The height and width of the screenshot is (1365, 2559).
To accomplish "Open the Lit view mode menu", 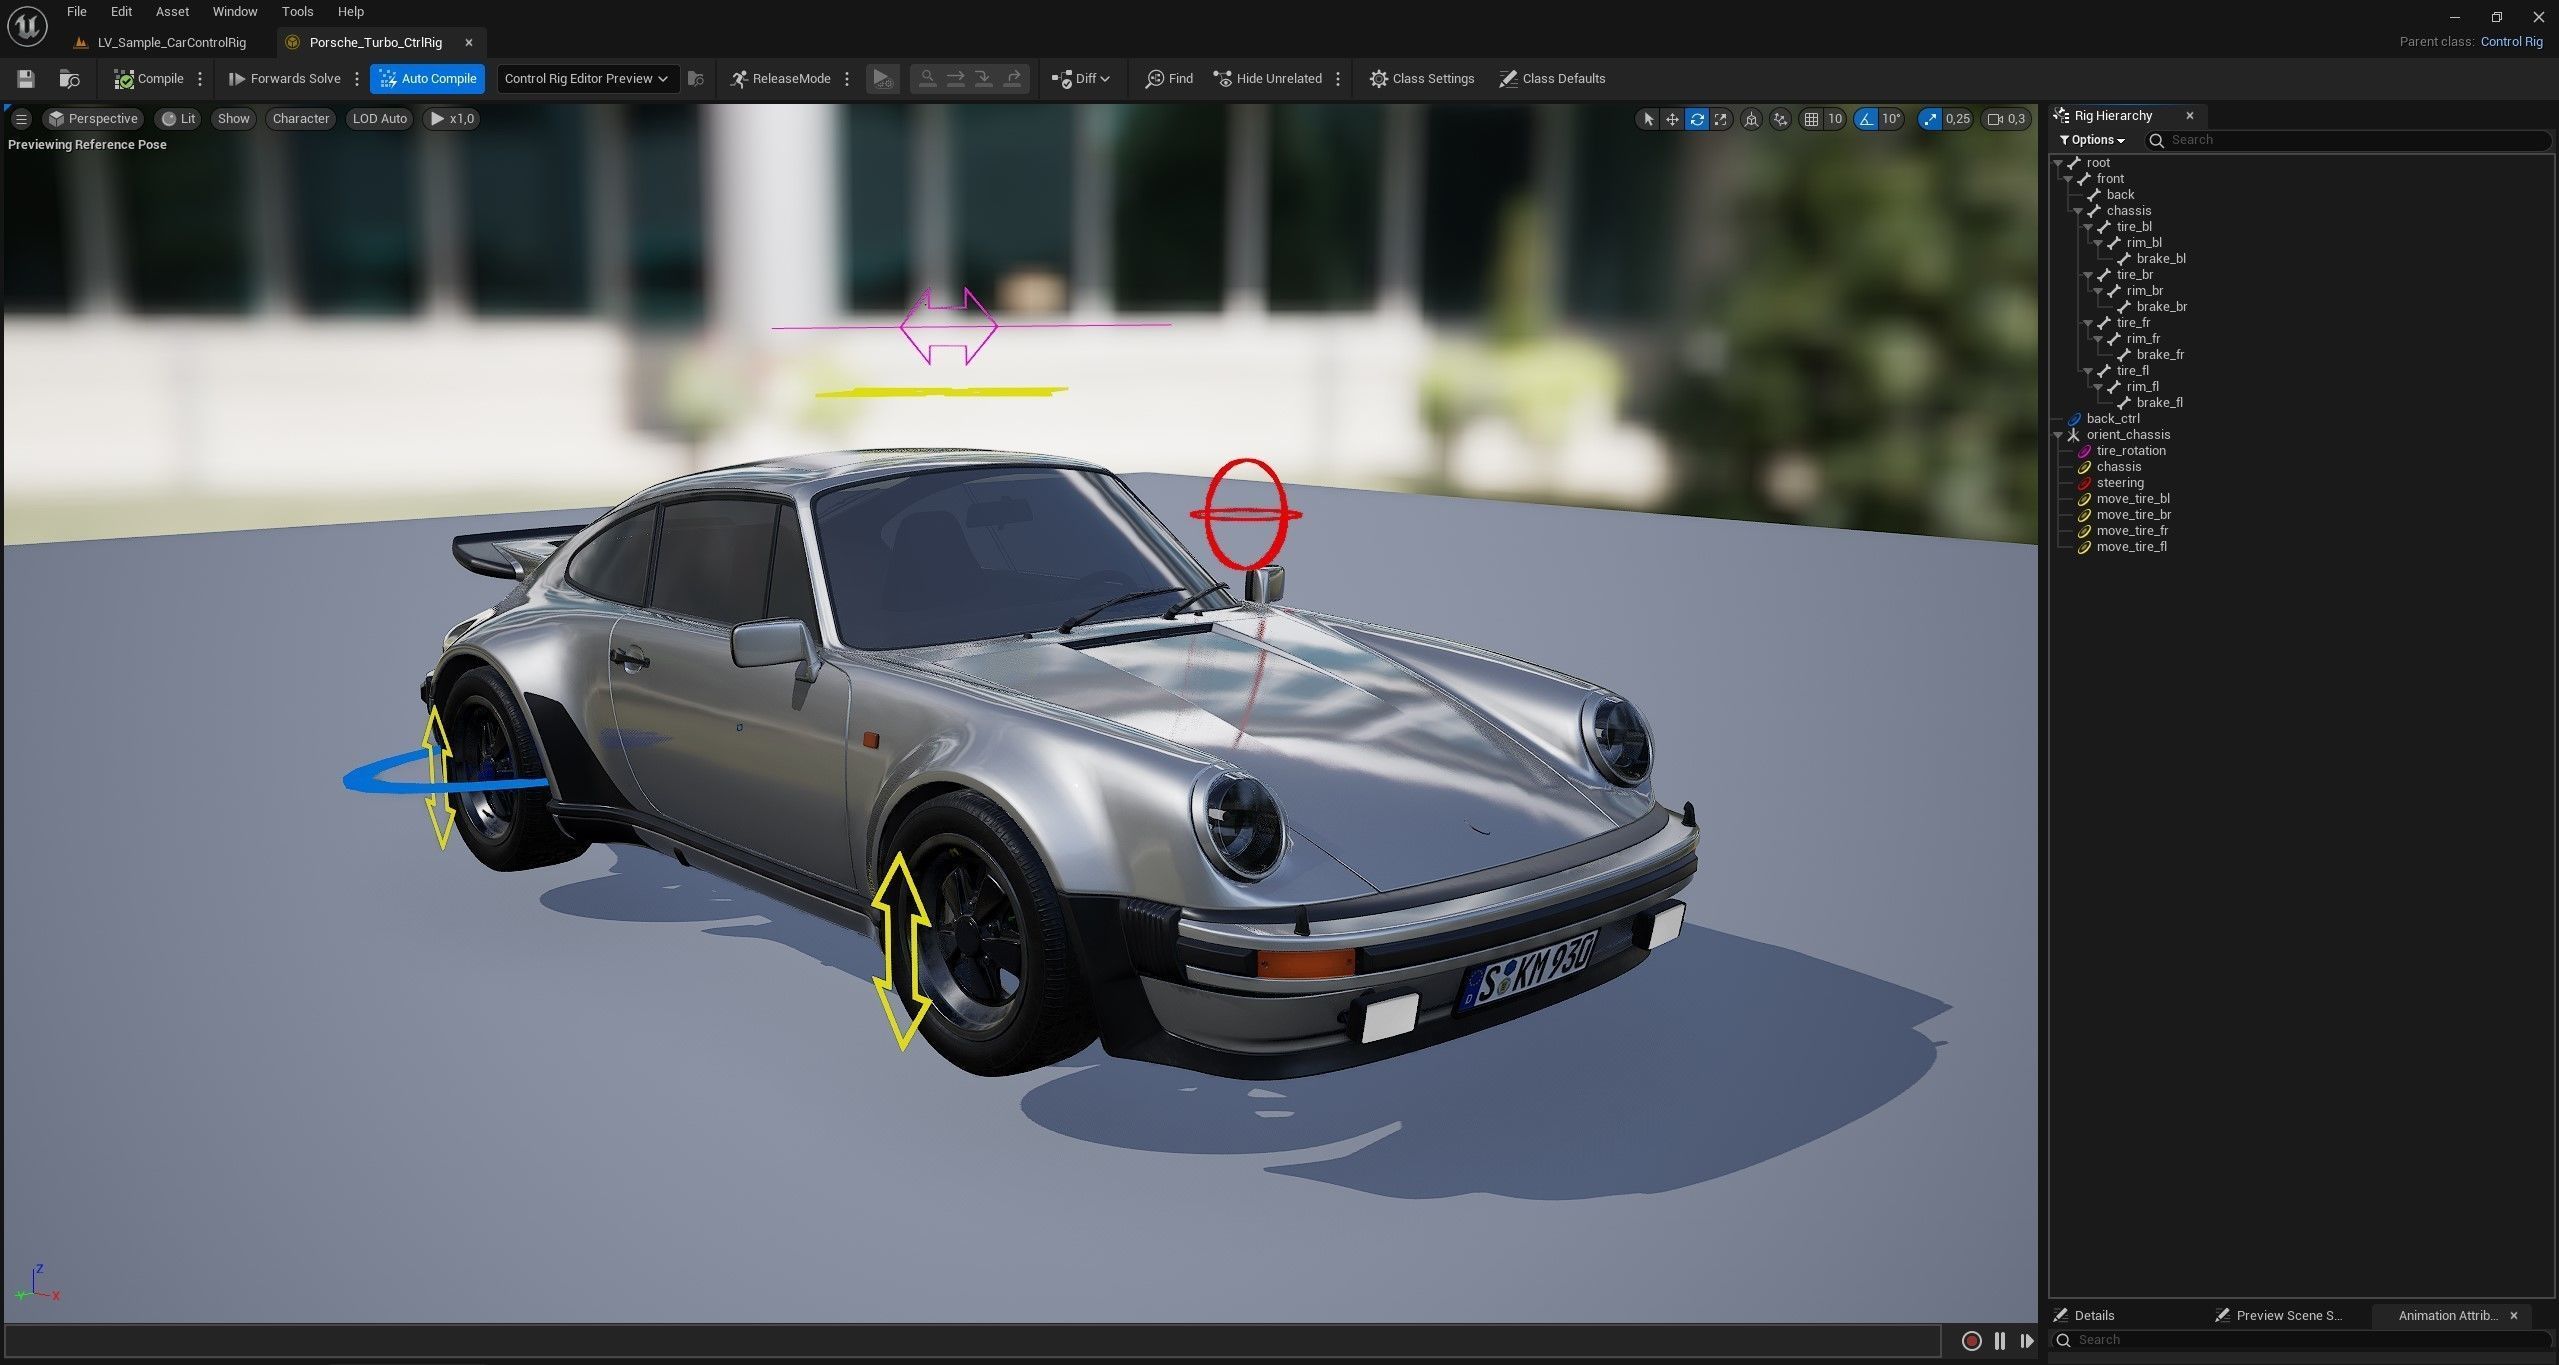I will pyautogui.click(x=179, y=119).
